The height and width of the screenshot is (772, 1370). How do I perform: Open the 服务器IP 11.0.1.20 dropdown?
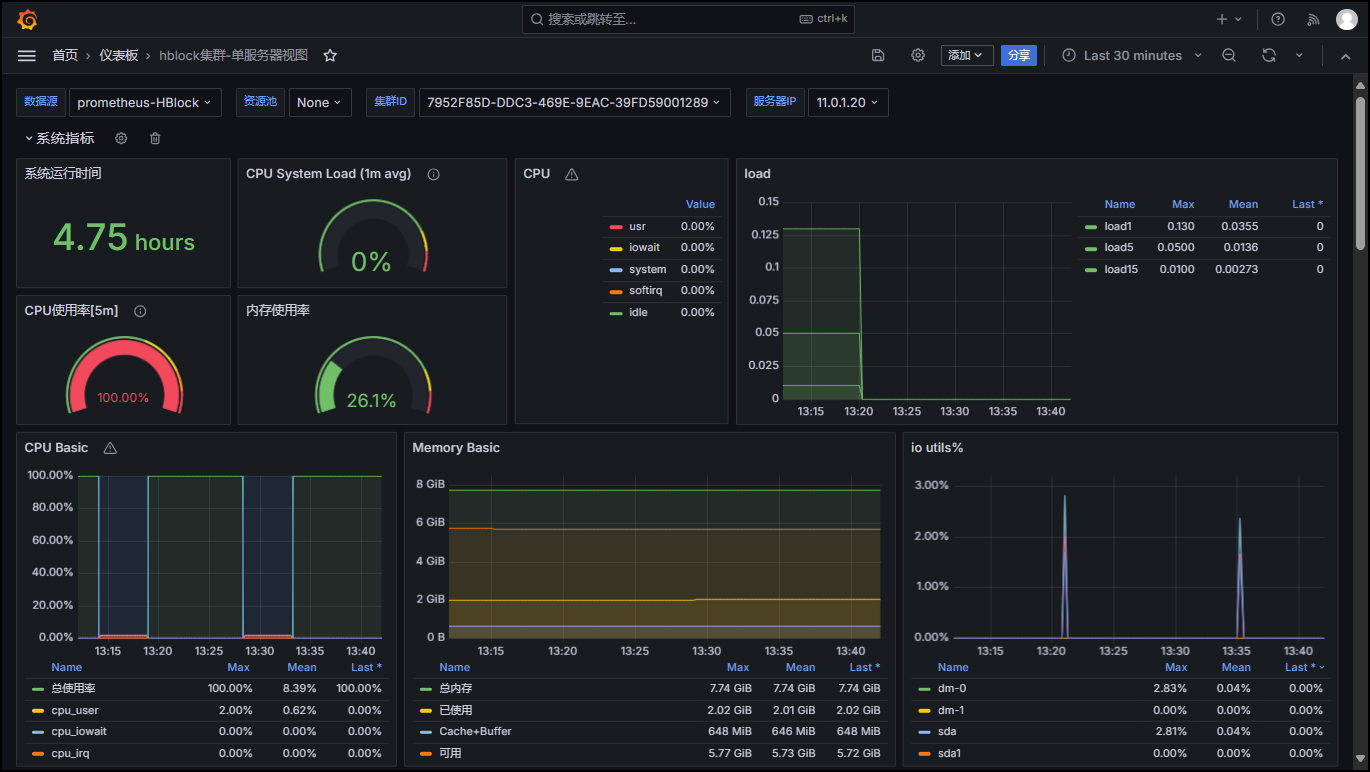(848, 102)
